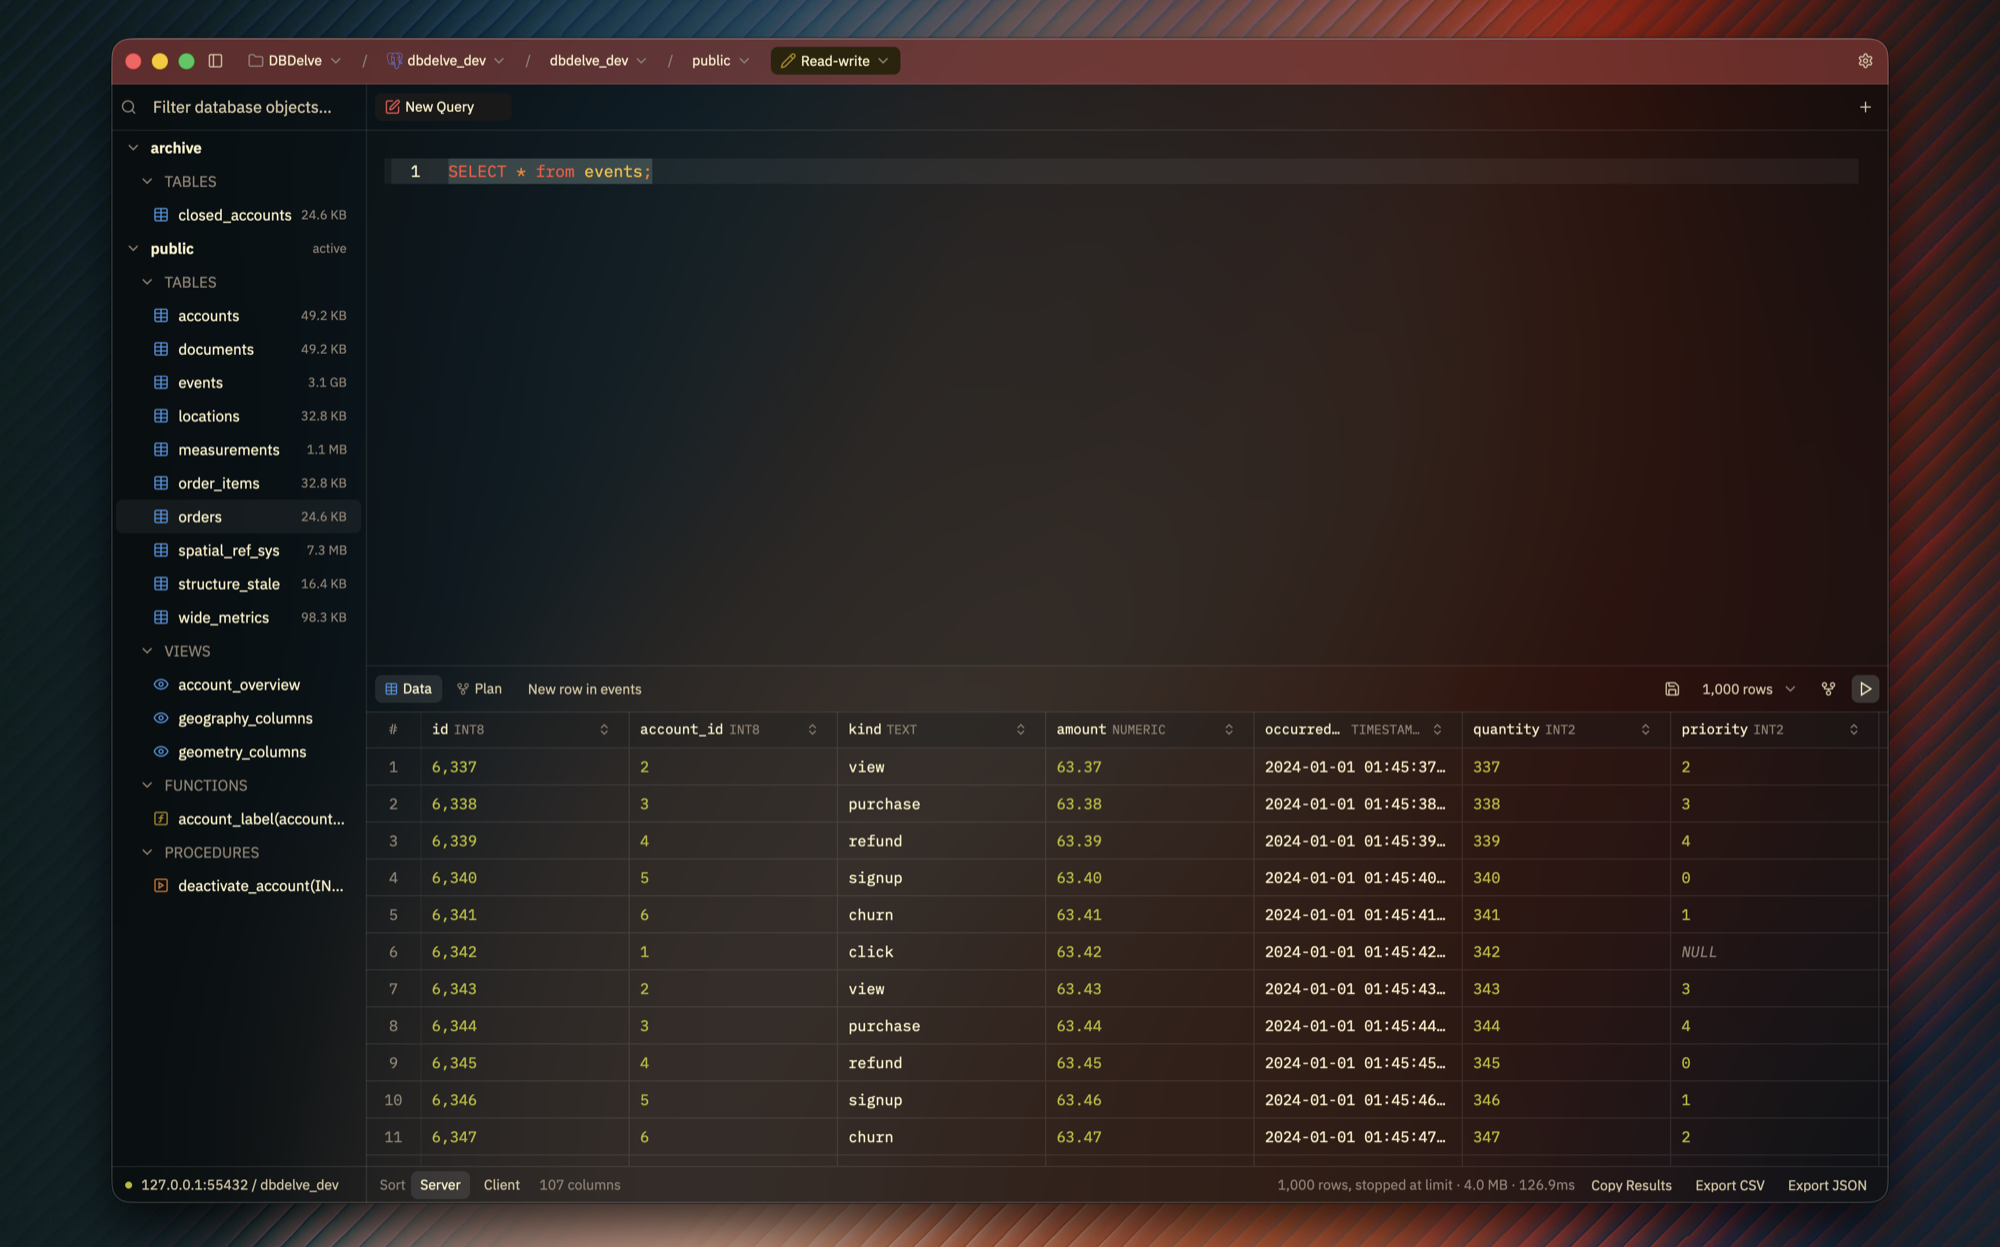Sort by the quantity column sort icon
The height and width of the screenshot is (1247, 2000).
[x=1645, y=730]
